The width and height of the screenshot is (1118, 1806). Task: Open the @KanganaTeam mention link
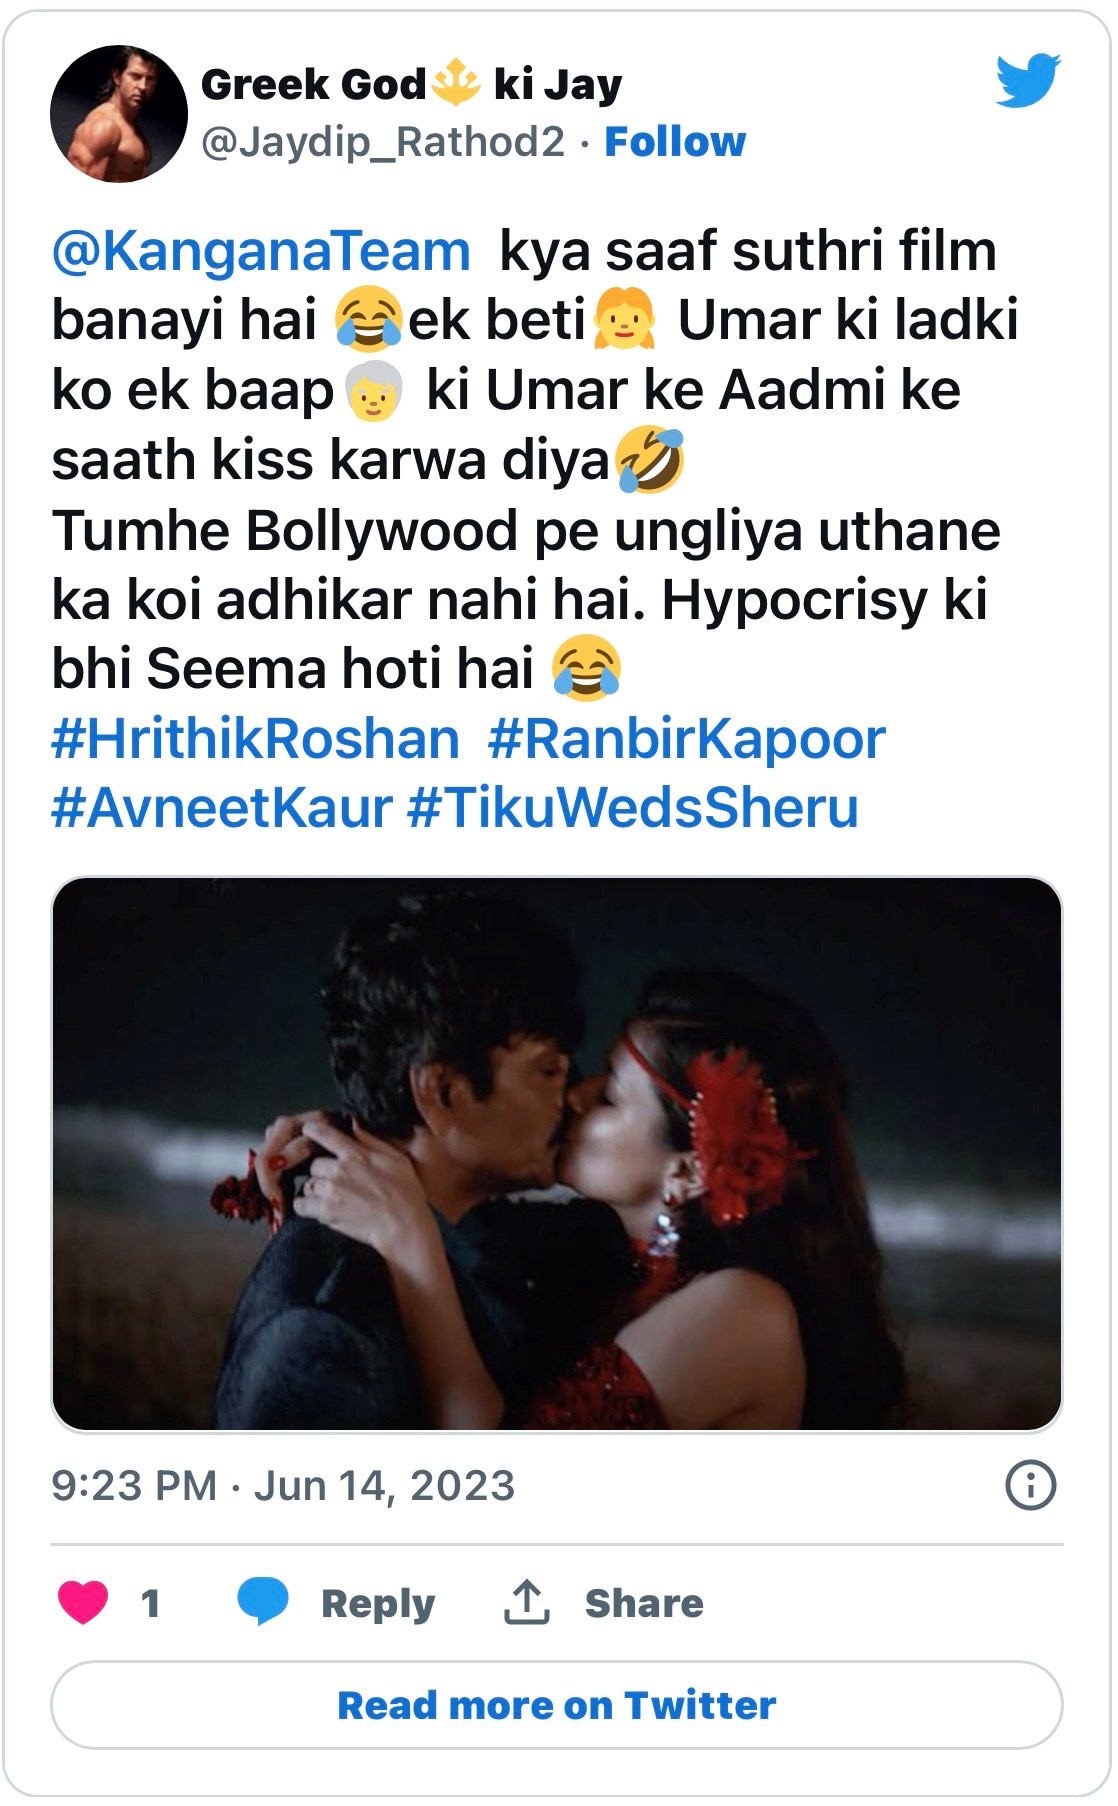point(261,250)
